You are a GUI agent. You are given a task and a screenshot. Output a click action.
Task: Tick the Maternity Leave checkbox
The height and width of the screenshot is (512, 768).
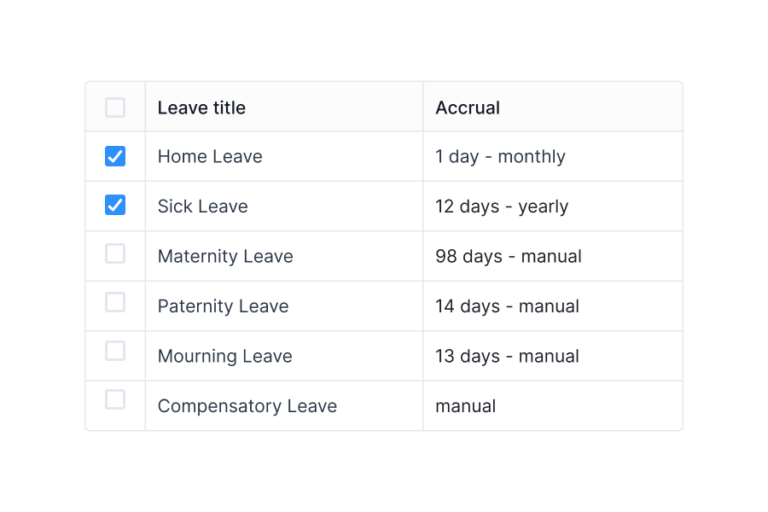pyautogui.click(x=115, y=254)
